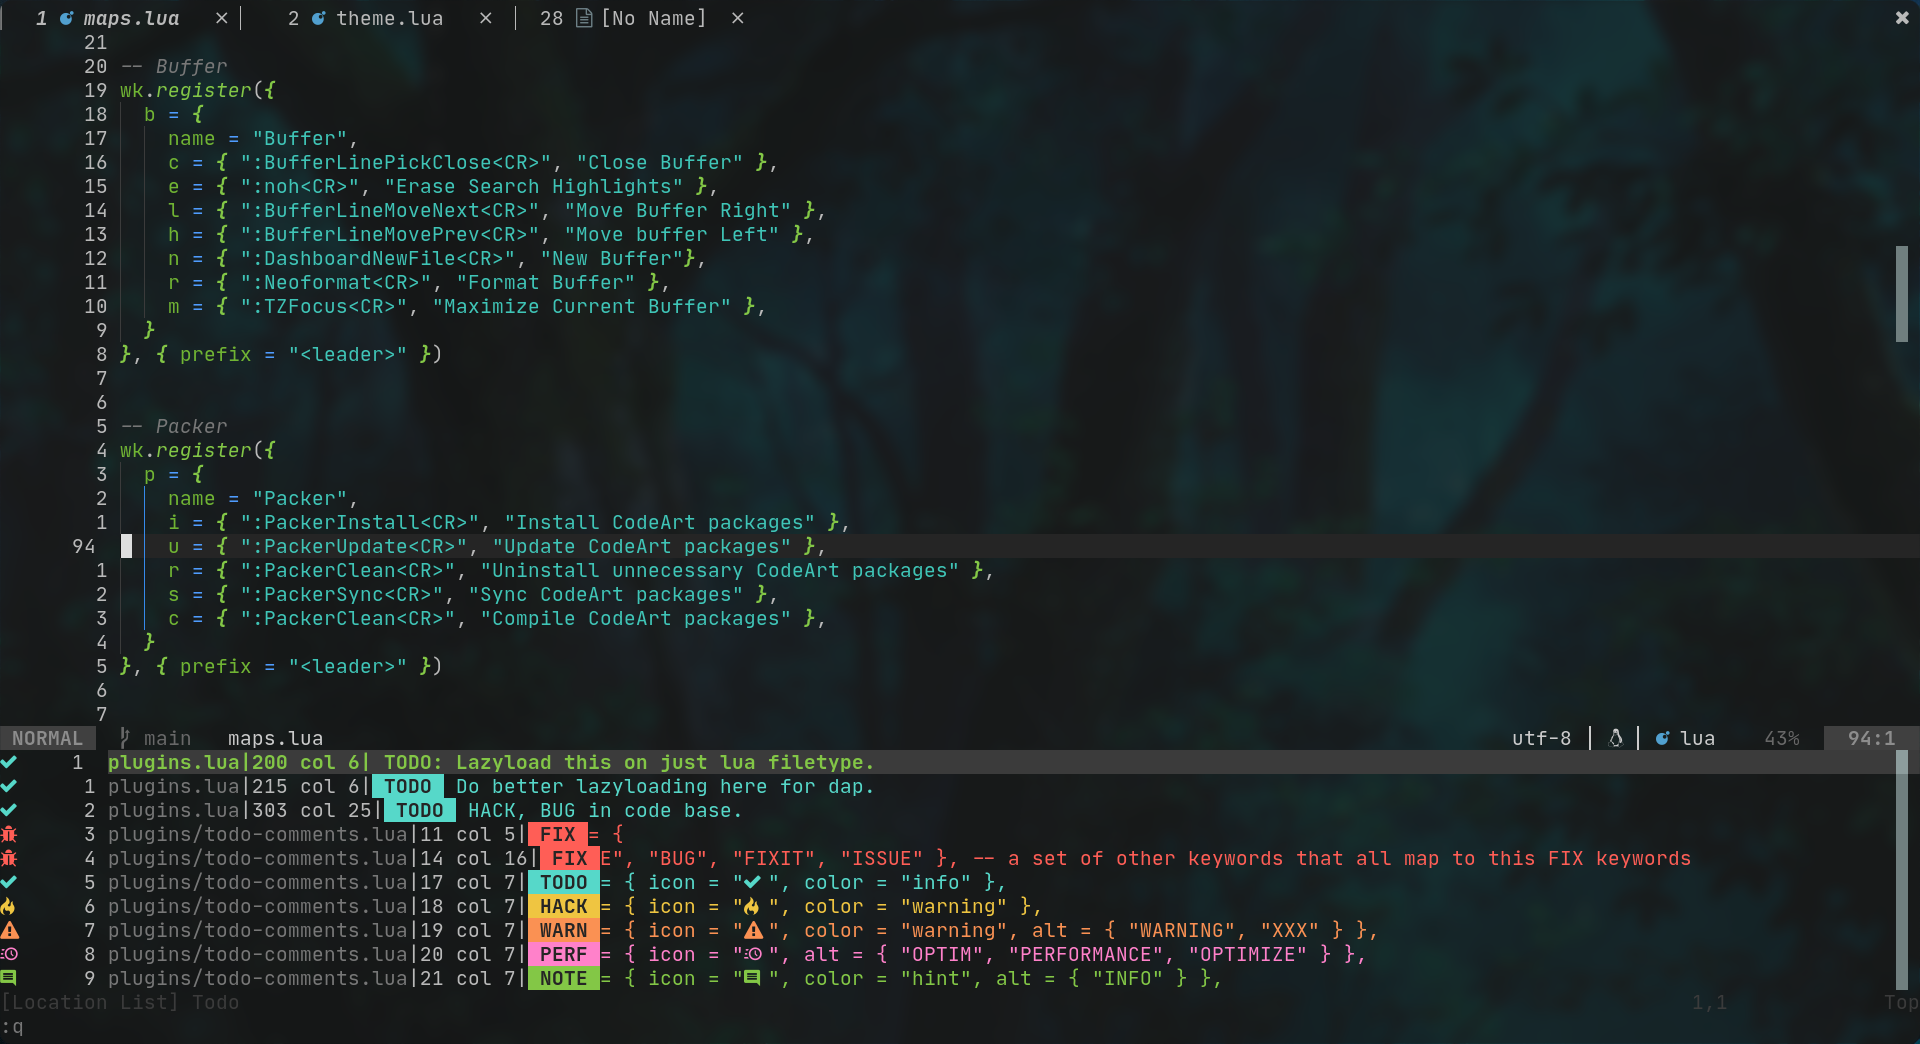
Task: Click the TODO badge on todo-comments.lua line 17
Action: pyautogui.click(x=563, y=882)
